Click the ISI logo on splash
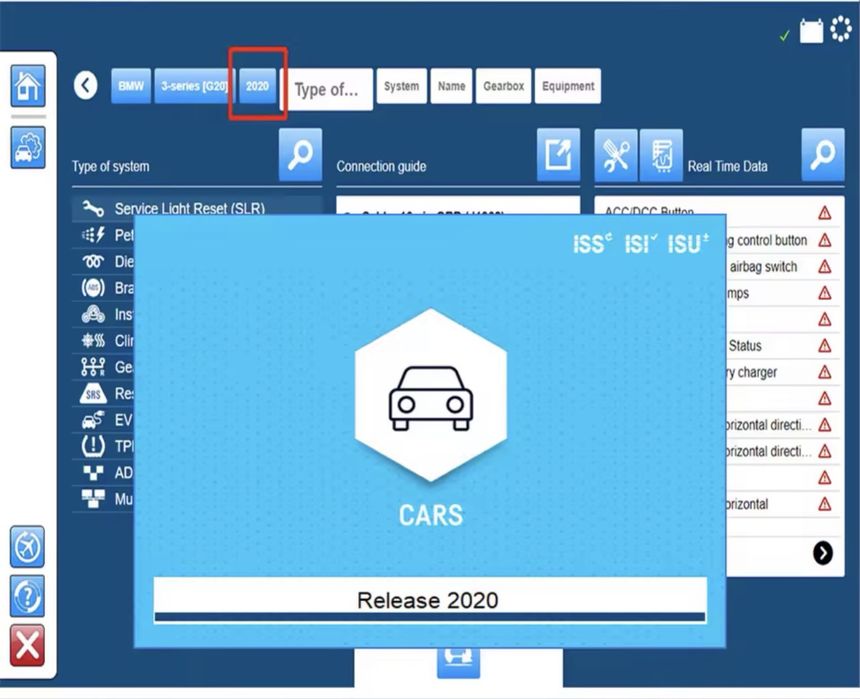 click(x=641, y=244)
